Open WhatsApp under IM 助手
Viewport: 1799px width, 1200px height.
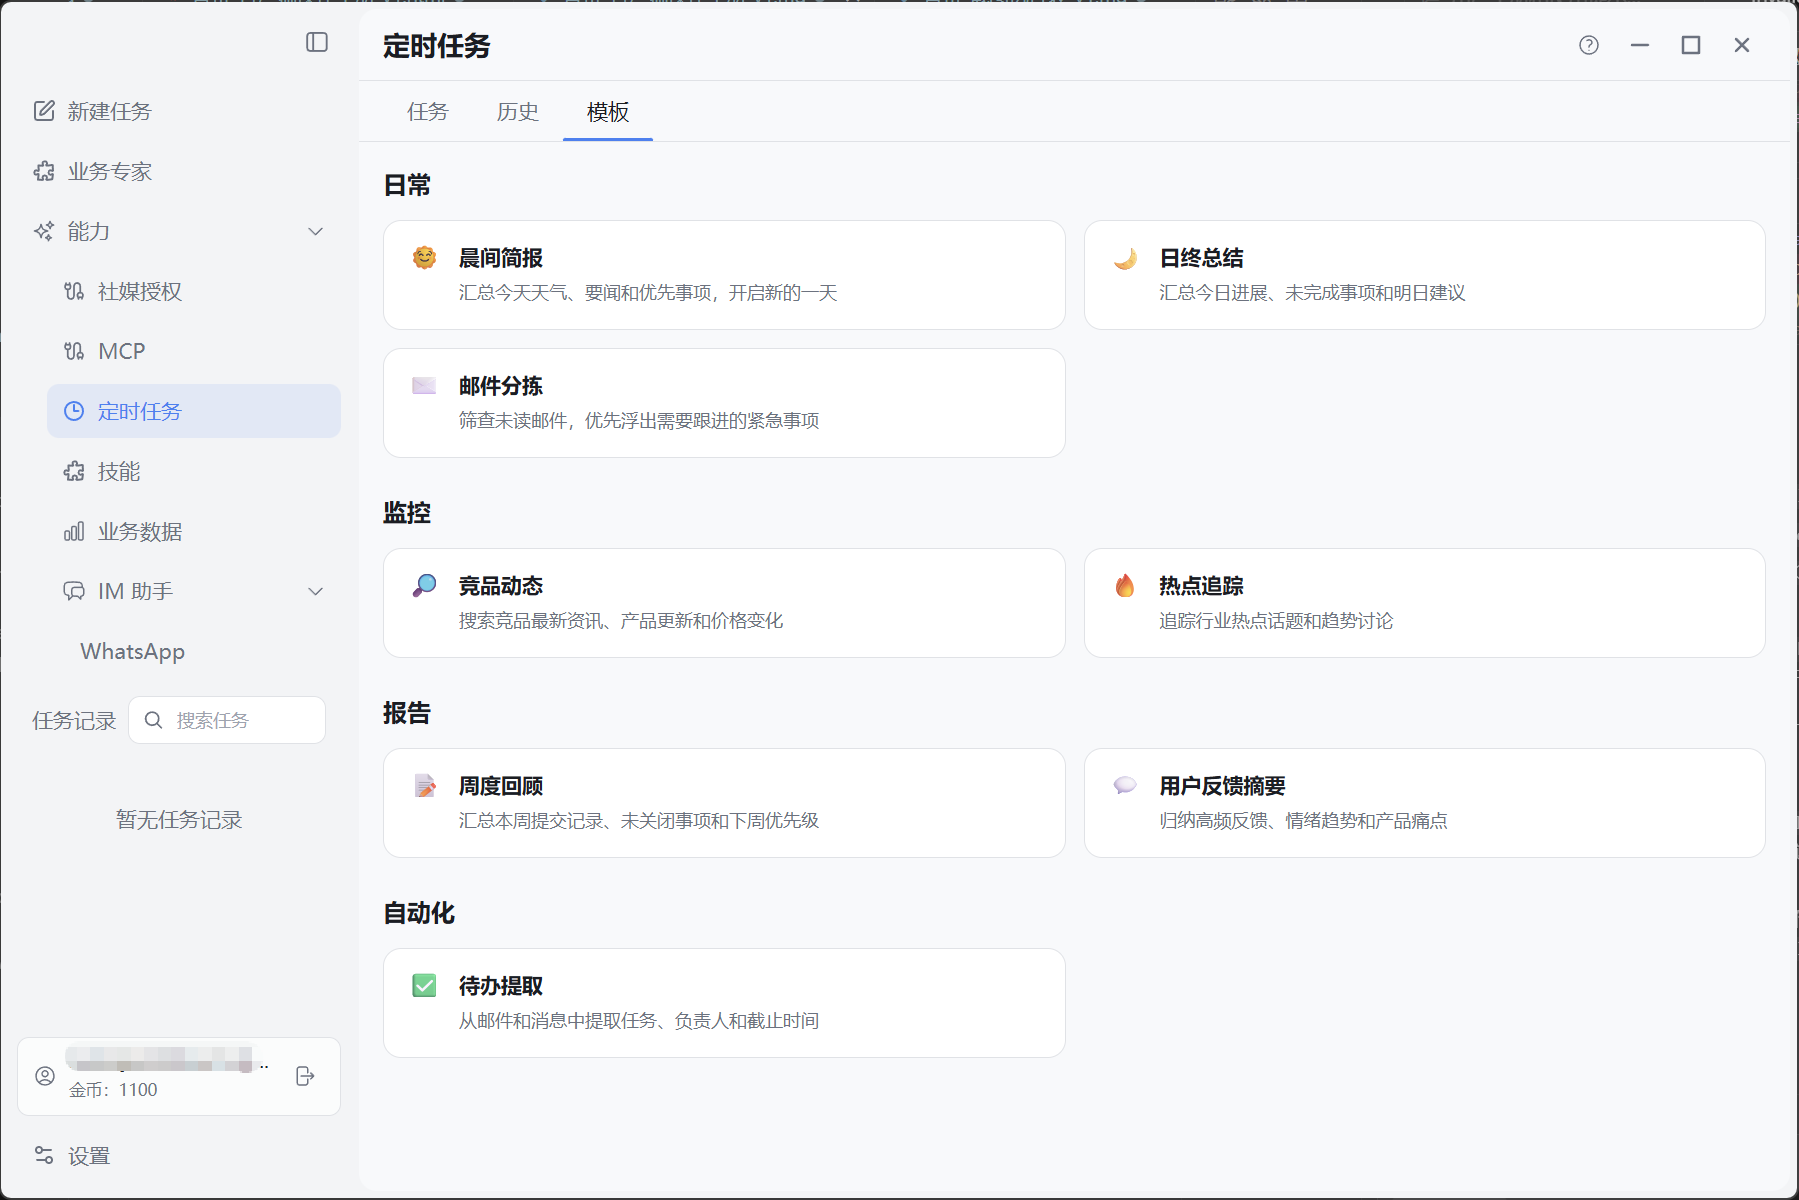133,651
